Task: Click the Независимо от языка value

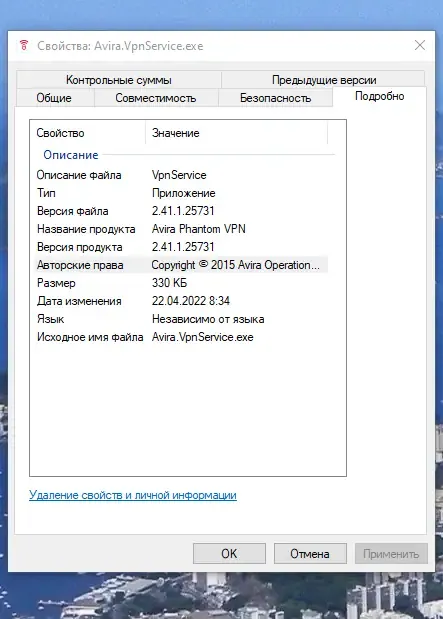Action: (208, 319)
